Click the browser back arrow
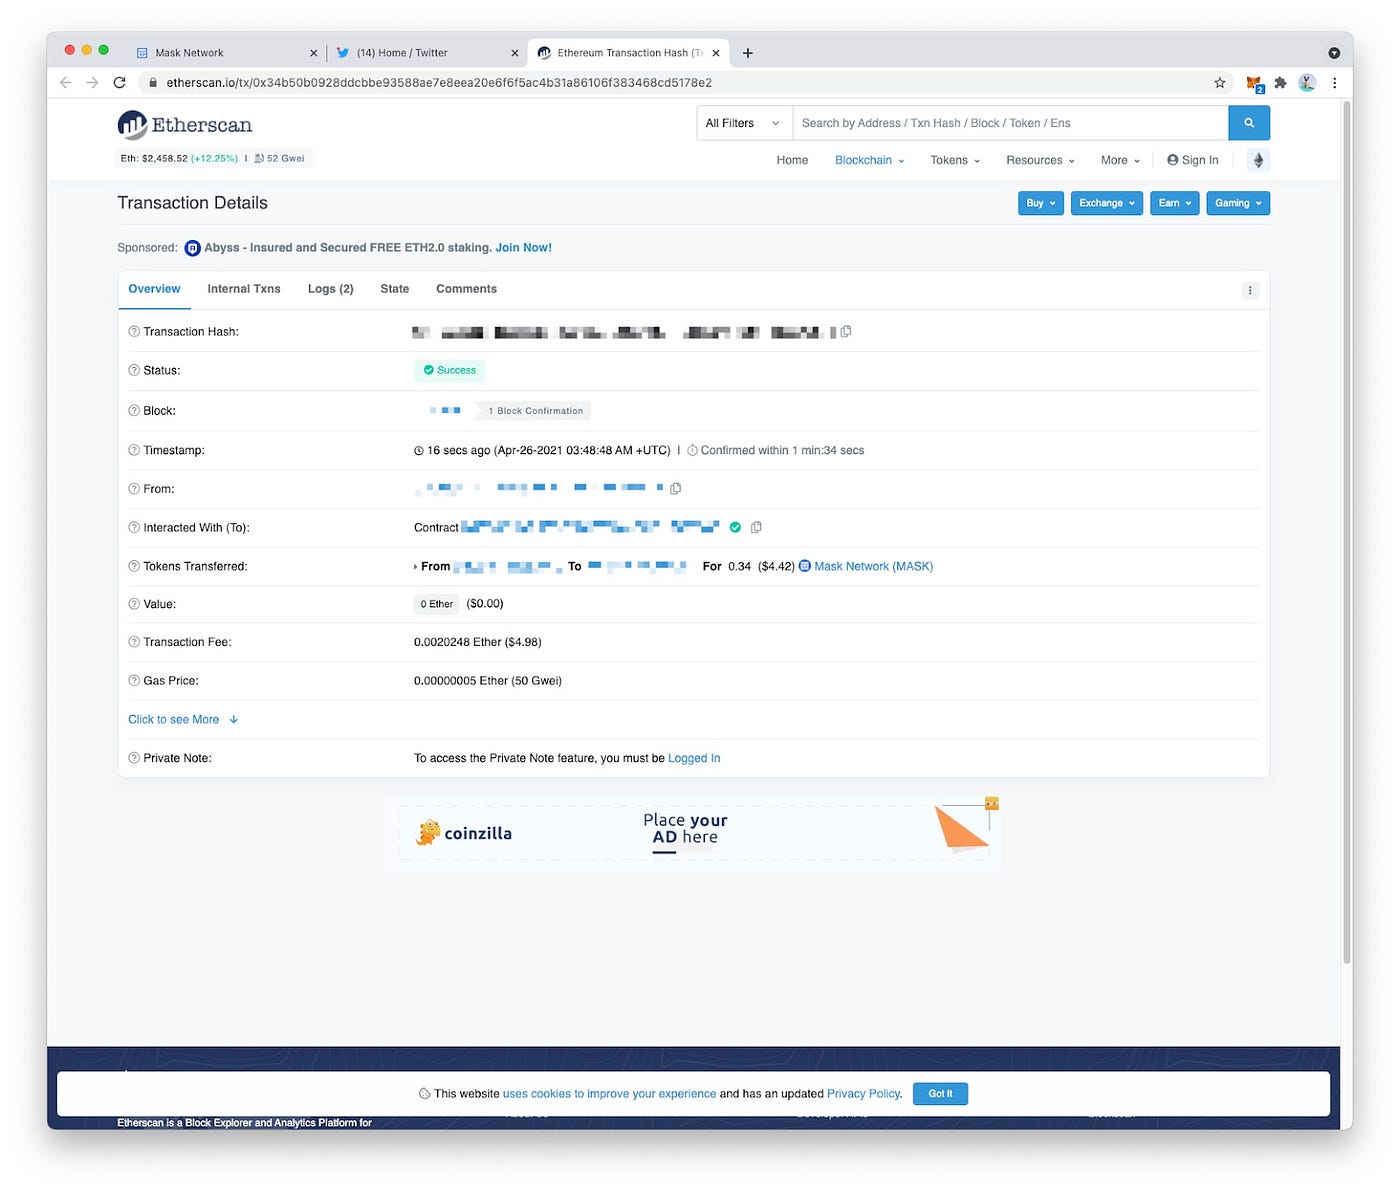The height and width of the screenshot is (1192, 1400). coord(66,82)
